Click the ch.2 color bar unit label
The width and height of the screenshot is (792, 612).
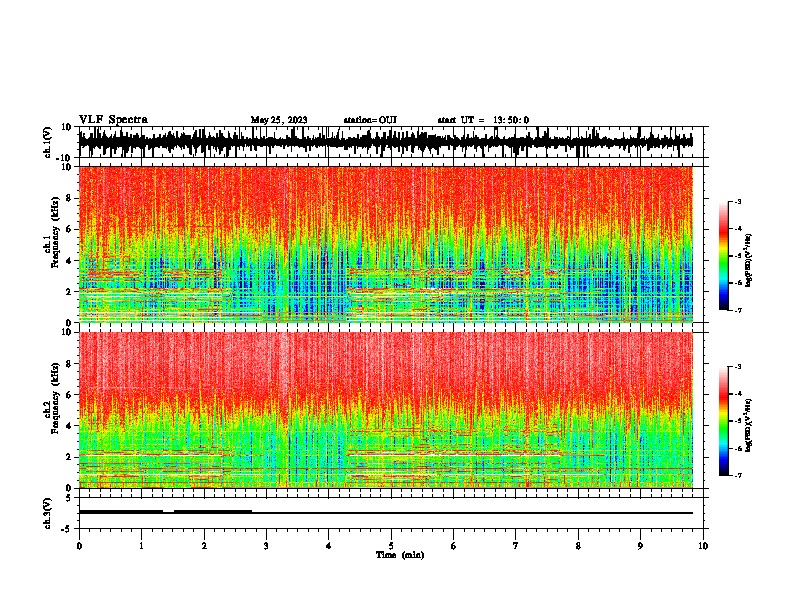pos(748,425)
